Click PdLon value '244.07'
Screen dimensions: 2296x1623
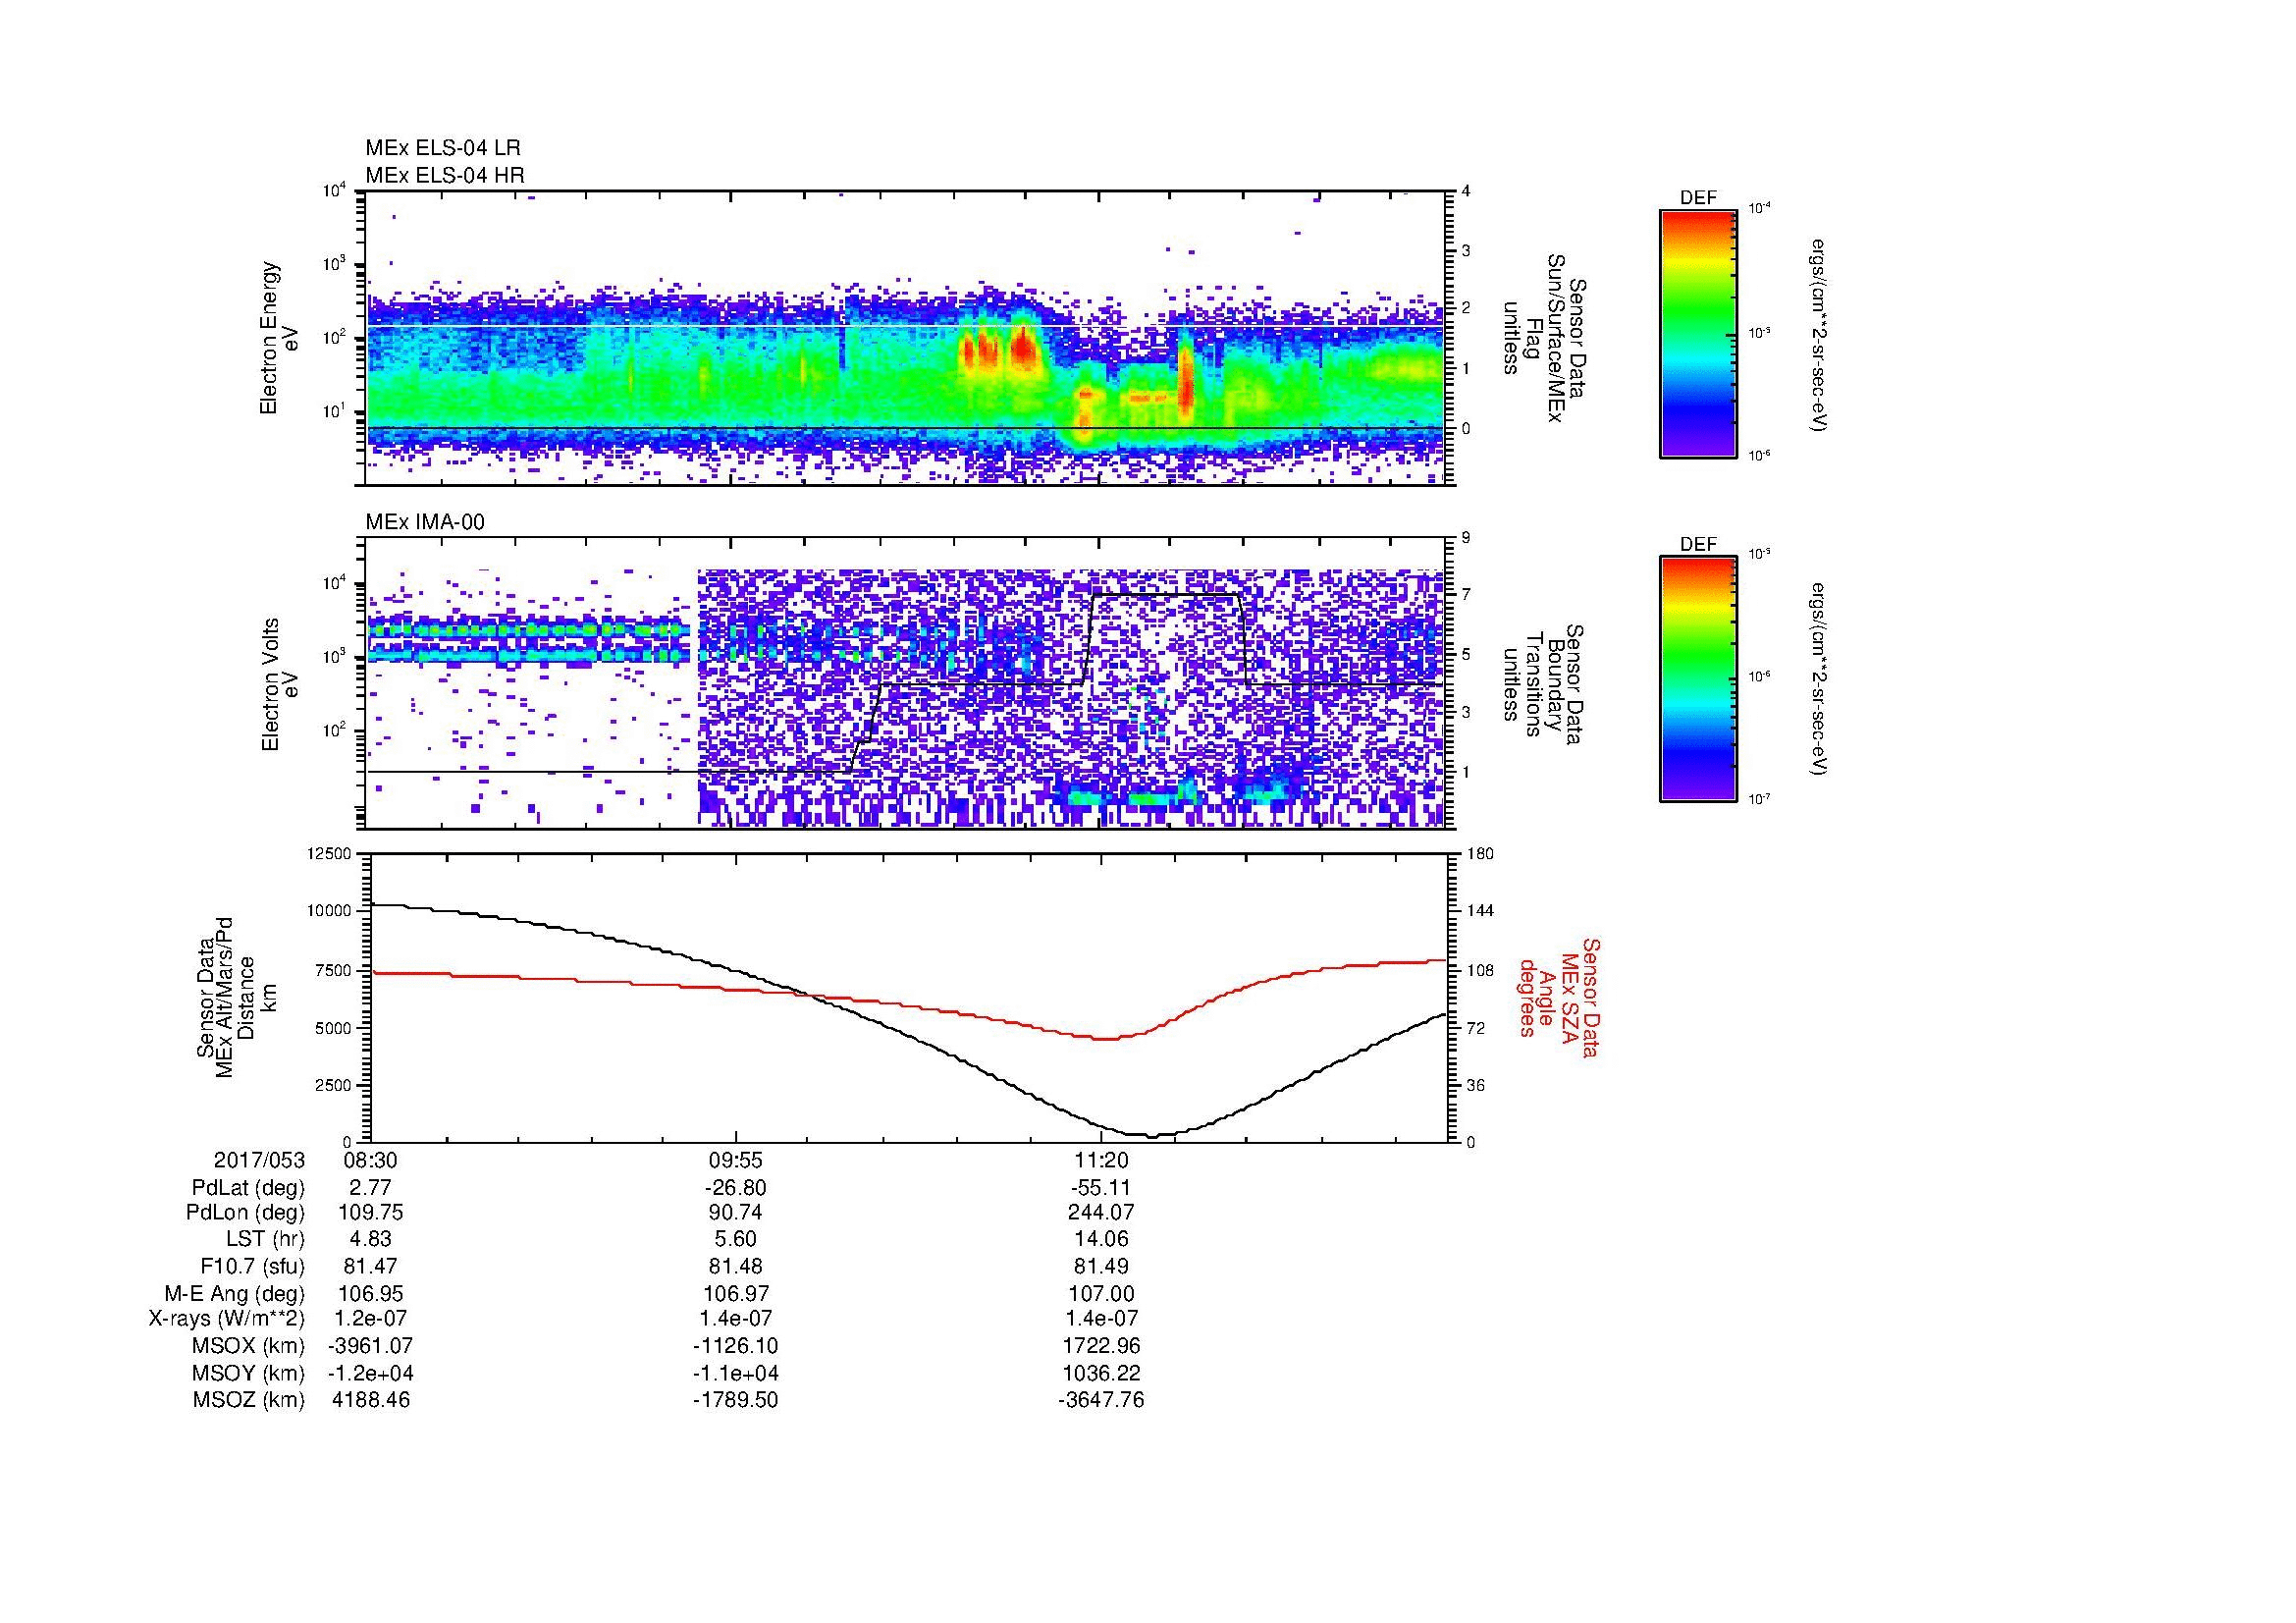pyautogui.click(x=1100, y=1213)
